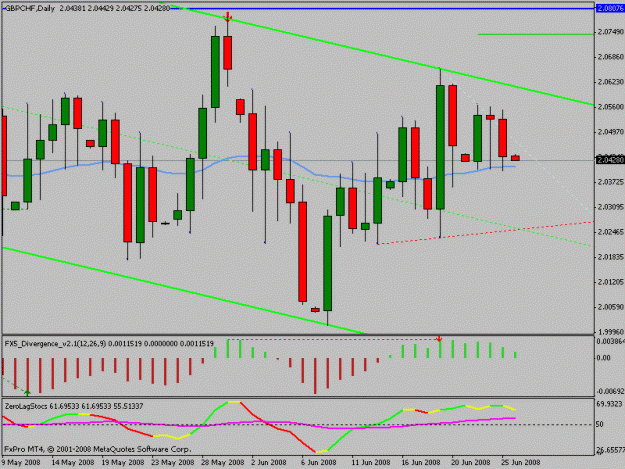Select the short green horizontal line near 2.07490
Image resolution: width=625 pixels, height=469 pixels.
[536, 35]
